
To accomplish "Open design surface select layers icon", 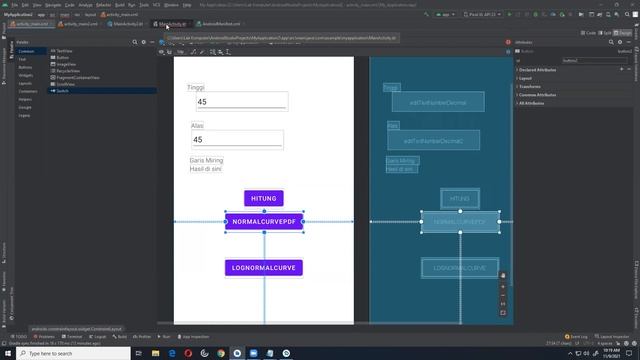I will pos(162,42).
